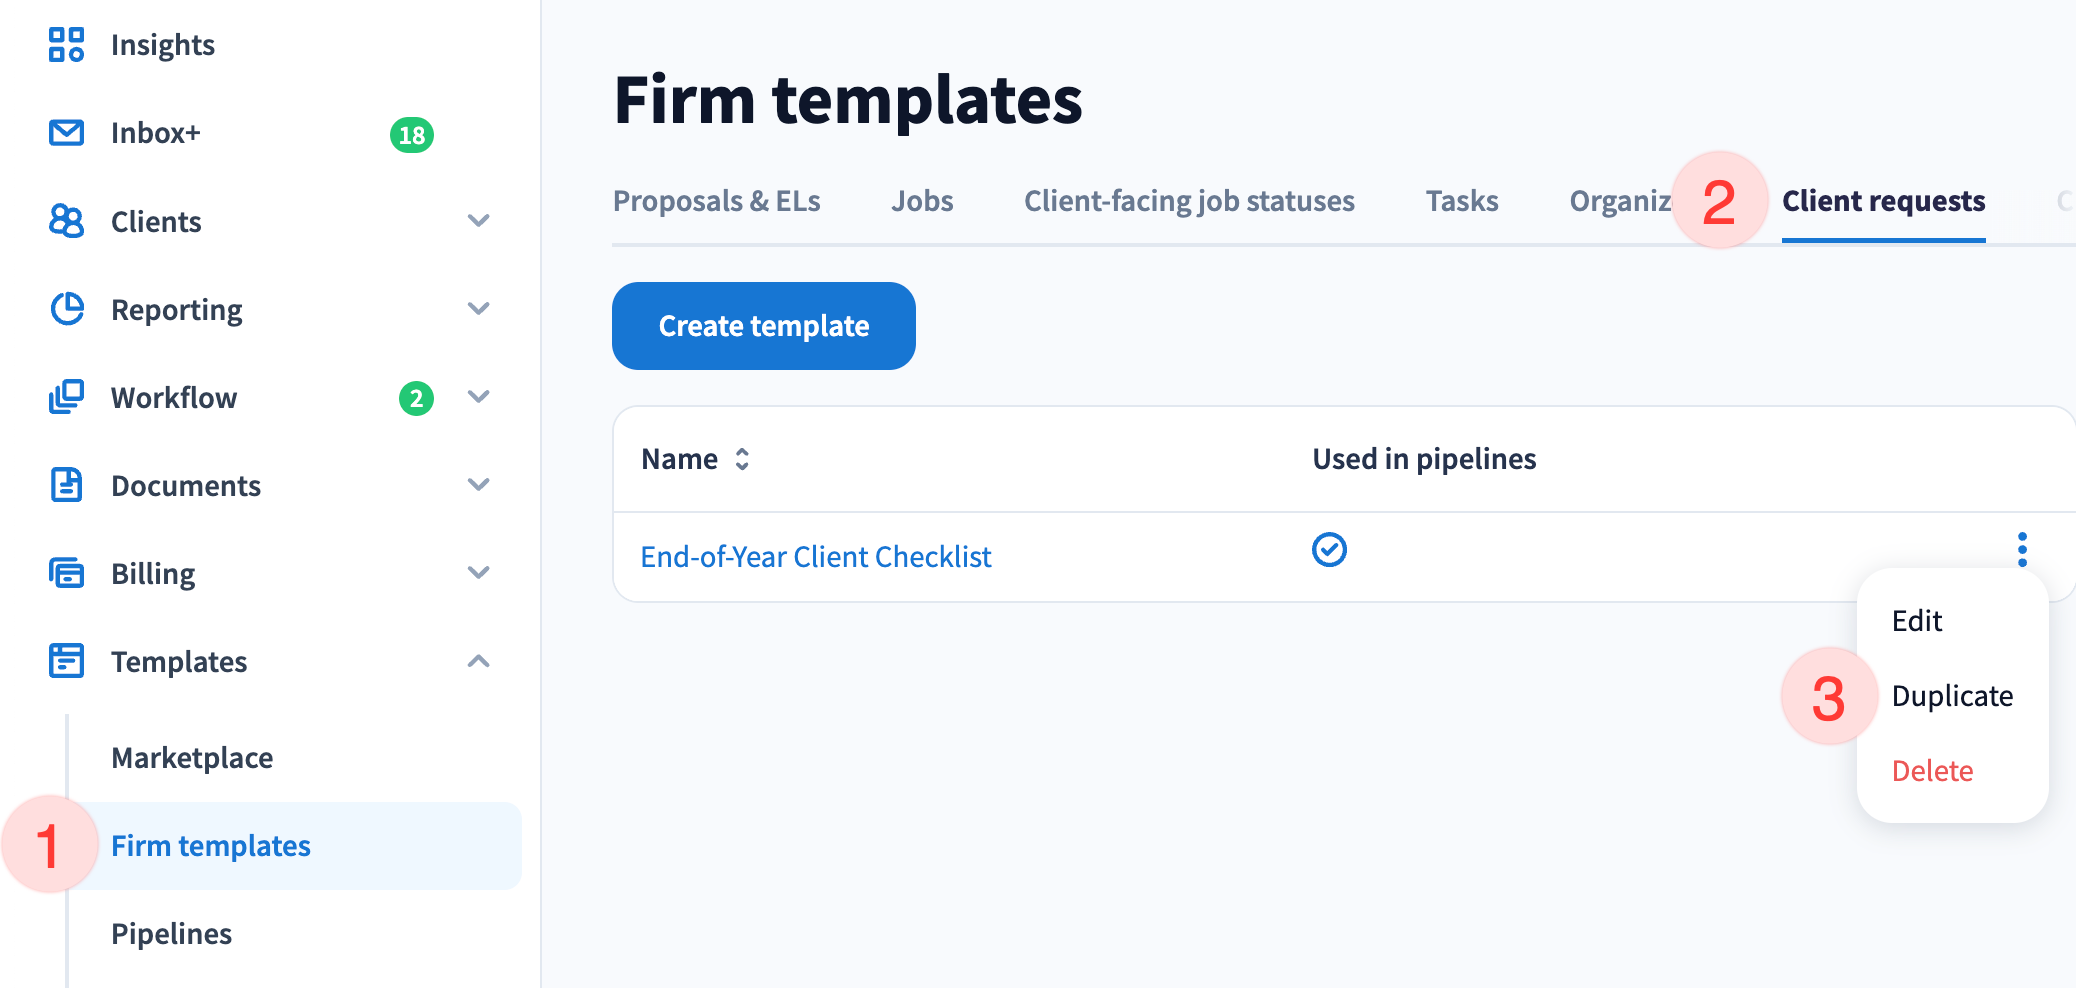Expand the Reporting section chevron
The width and height of the screenshot is (2076, 988).
tap(478, 309)
